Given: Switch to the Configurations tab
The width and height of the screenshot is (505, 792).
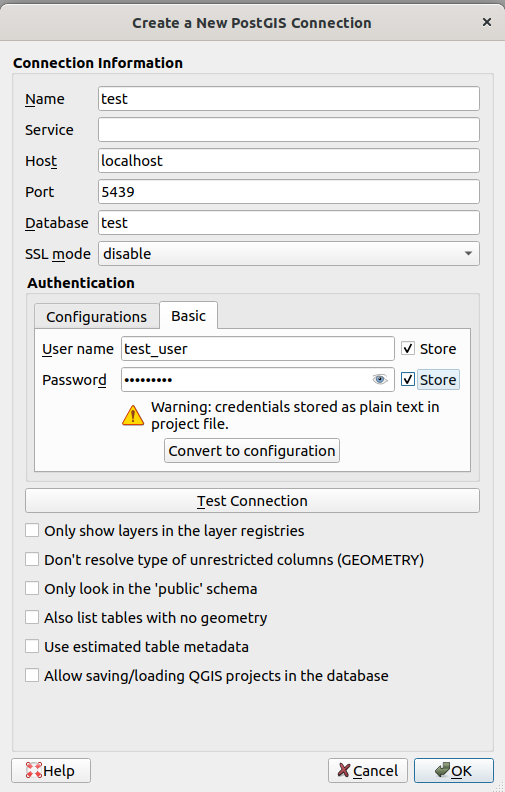Looking at the screenshot, I should tap(96, 317).
